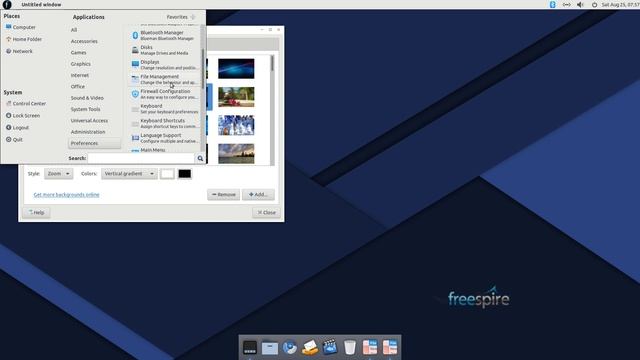Launch the web browser icon in dock
Image resolution: width=640 pixels, height=360 pixels.
tap(290, 347)
